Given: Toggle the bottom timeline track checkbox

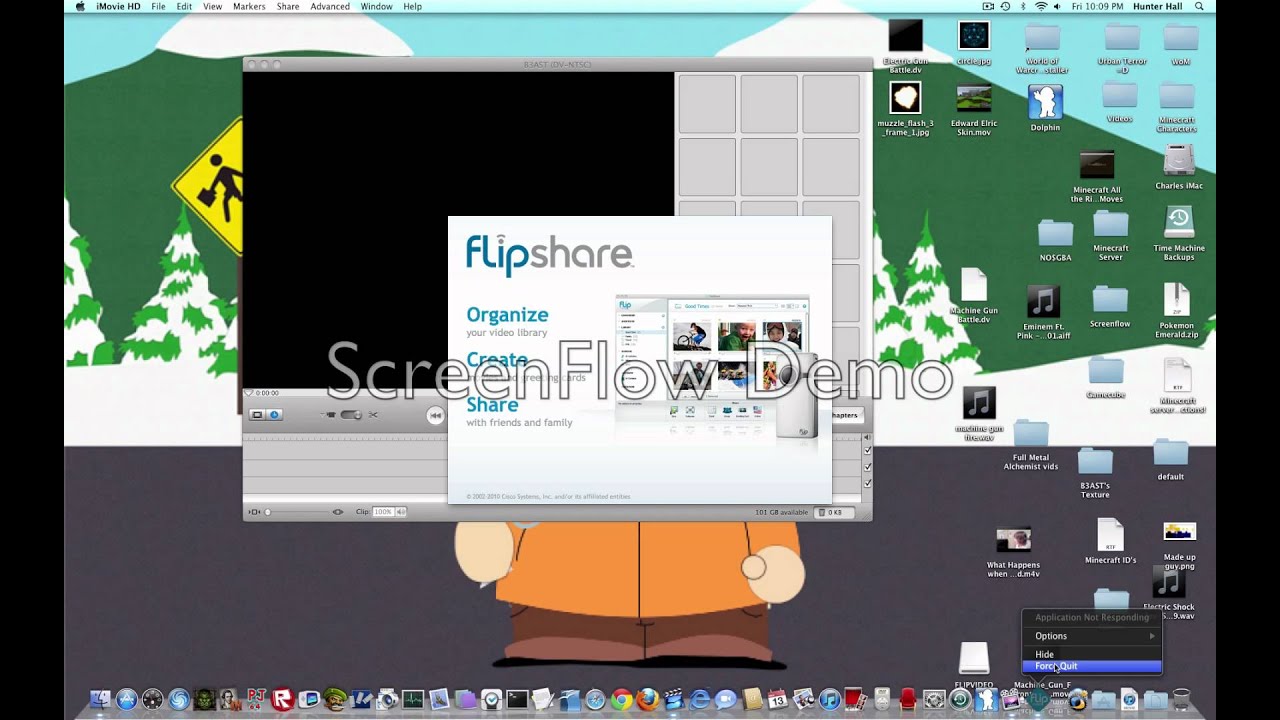Looking at the screenshot, I should 868,483.
